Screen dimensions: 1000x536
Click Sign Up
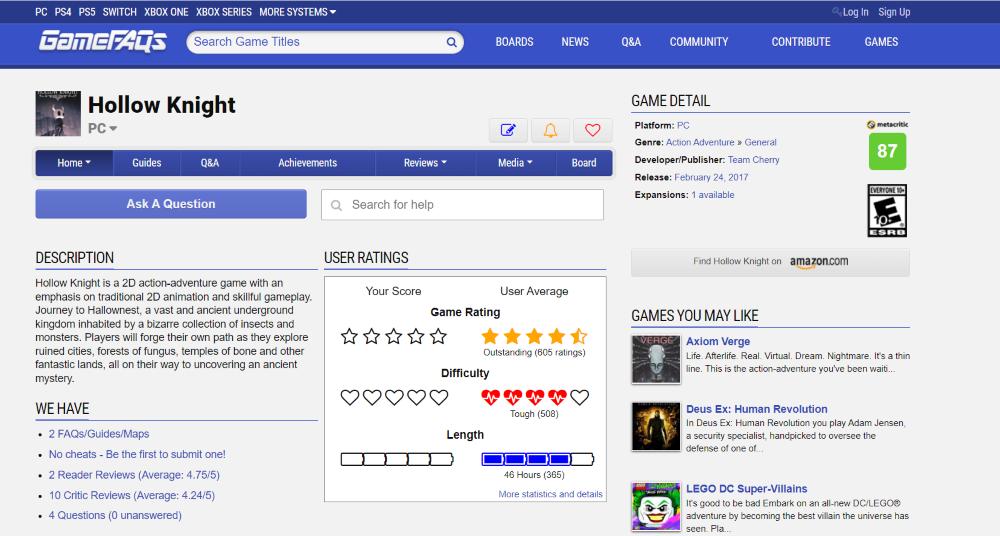(x=894, y=11)
